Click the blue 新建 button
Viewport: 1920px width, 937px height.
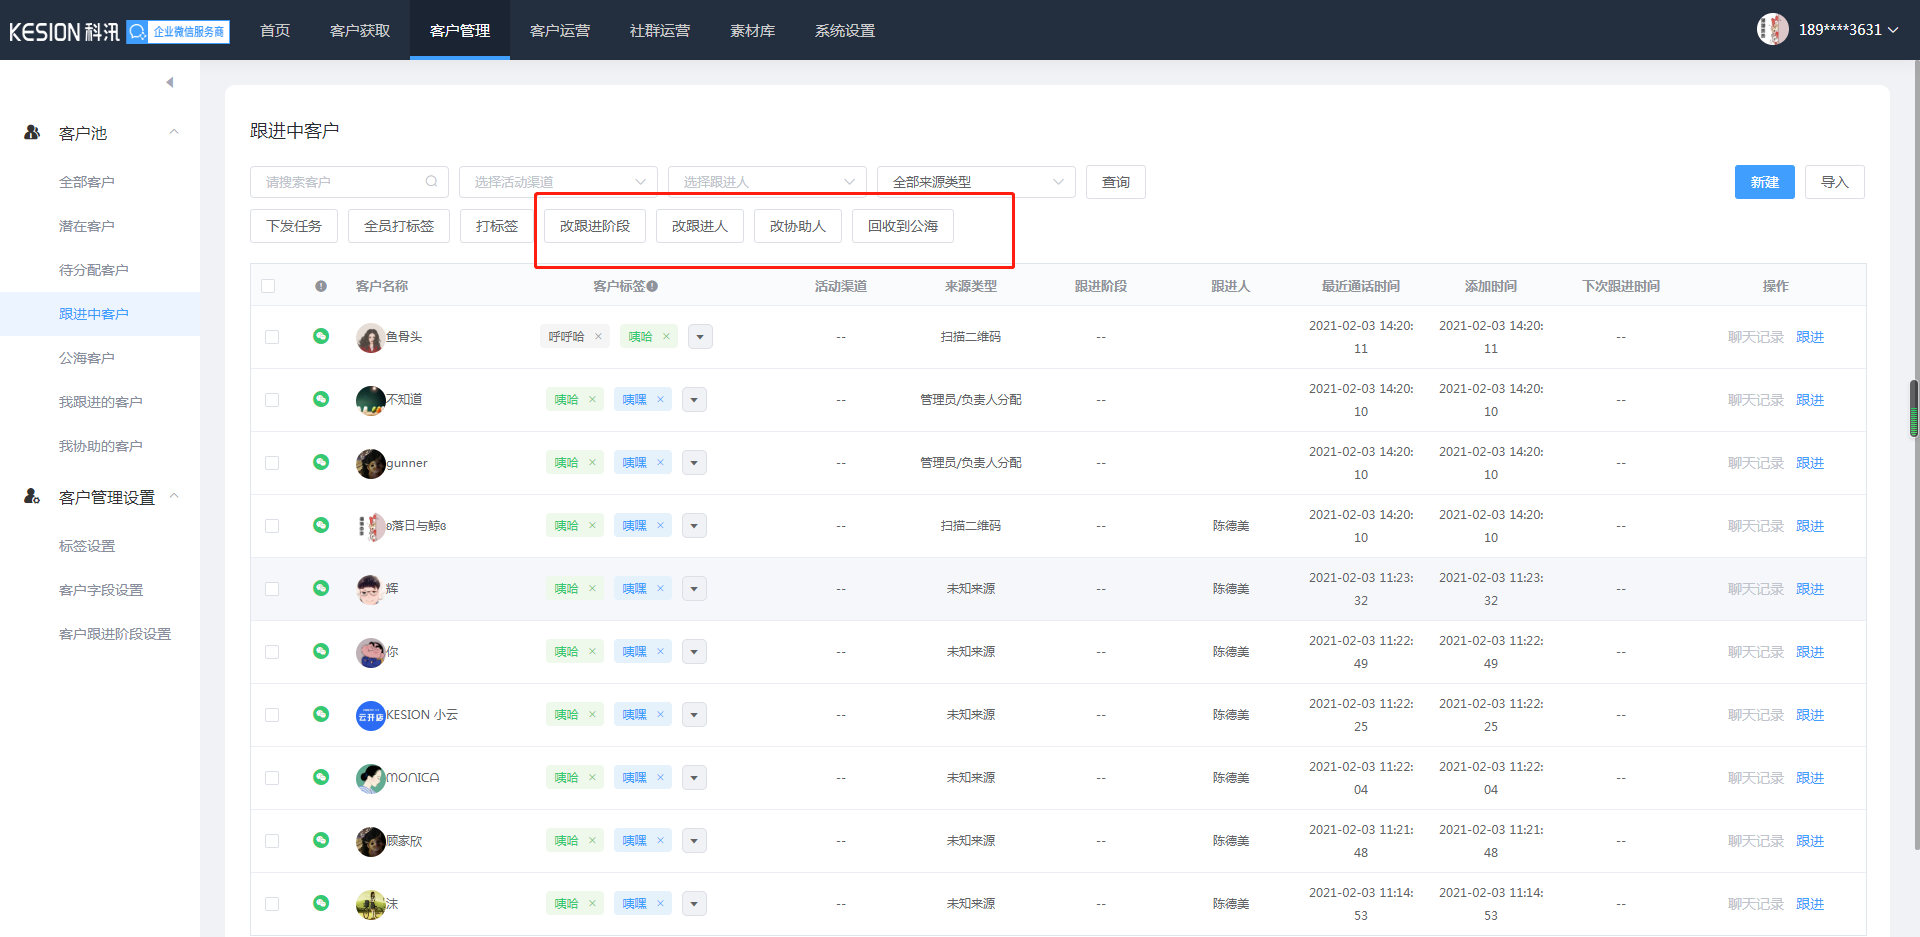(1764, 182)
